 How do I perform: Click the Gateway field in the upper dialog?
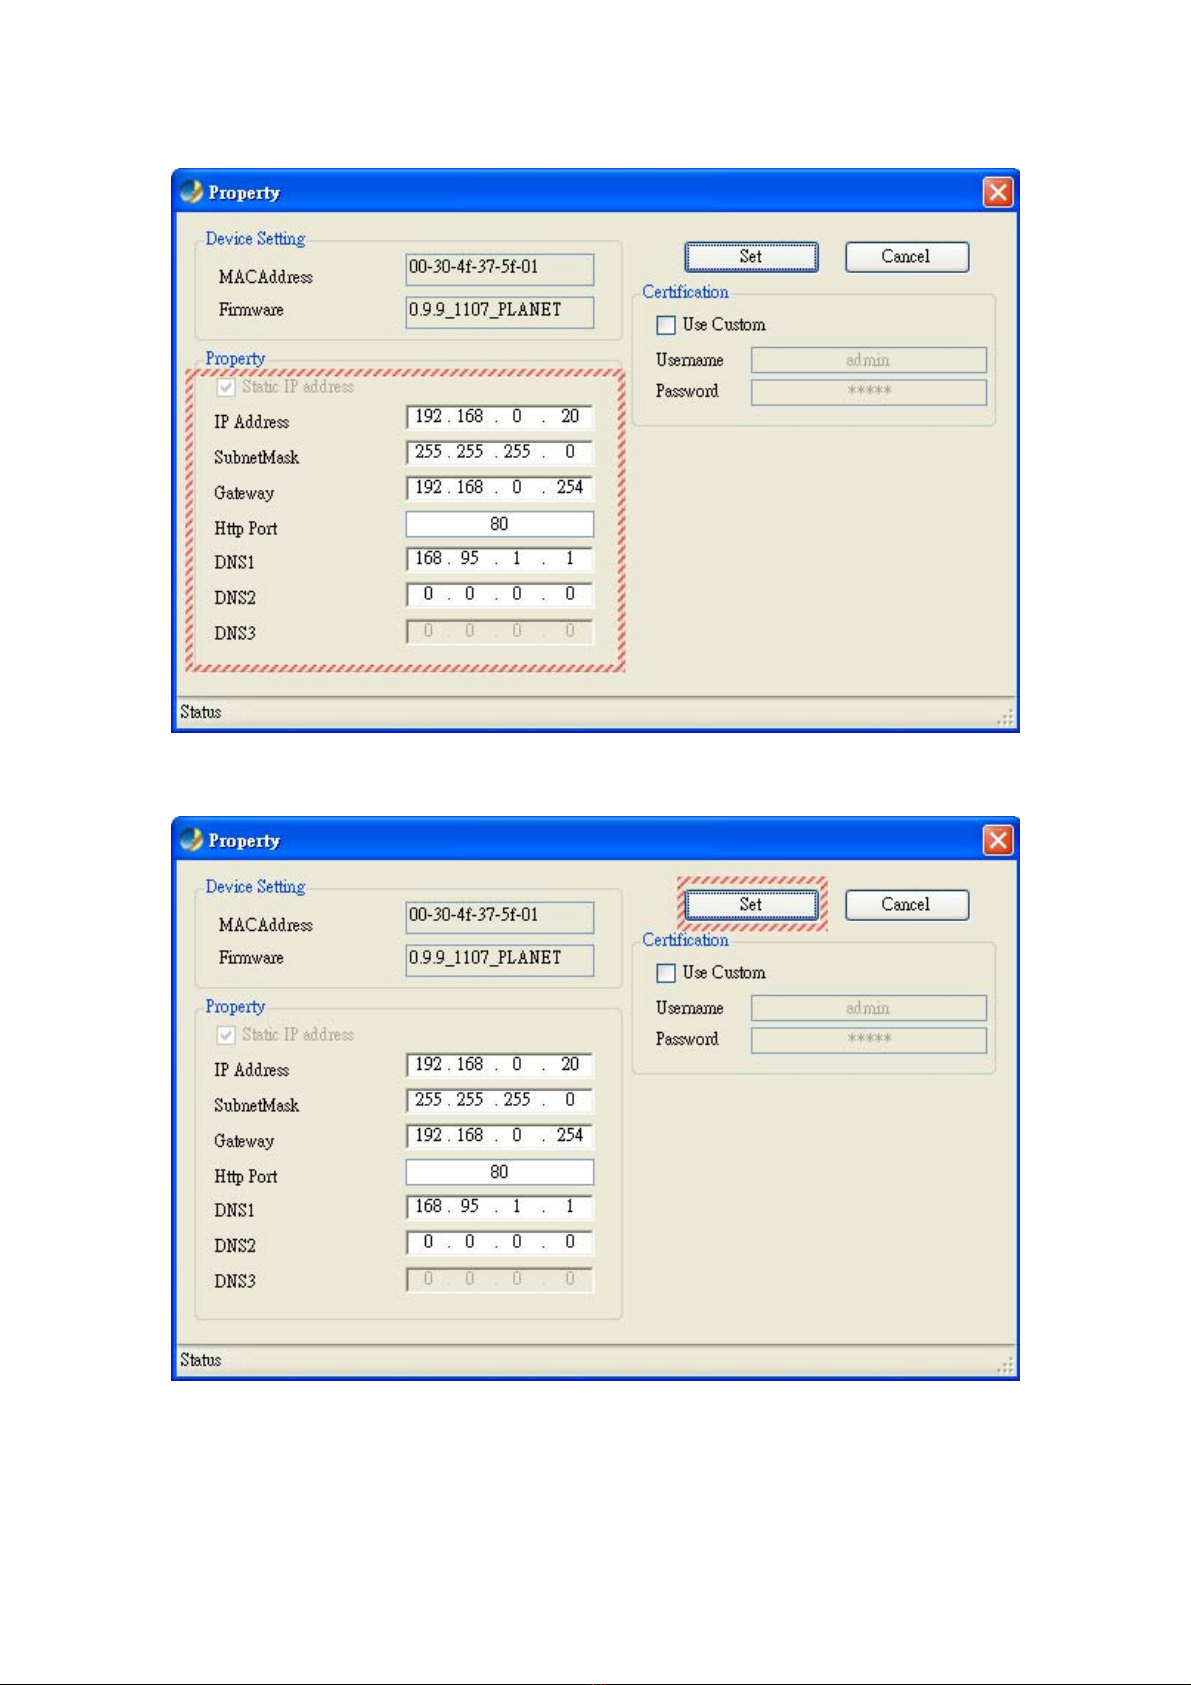[499, 488]
